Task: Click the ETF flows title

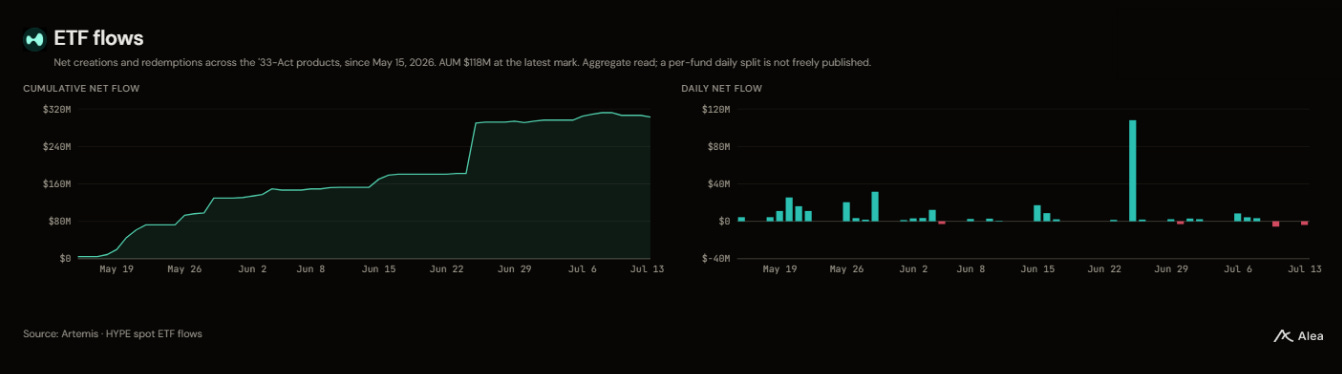Action: pyautogui.click(x=98, y=38)
